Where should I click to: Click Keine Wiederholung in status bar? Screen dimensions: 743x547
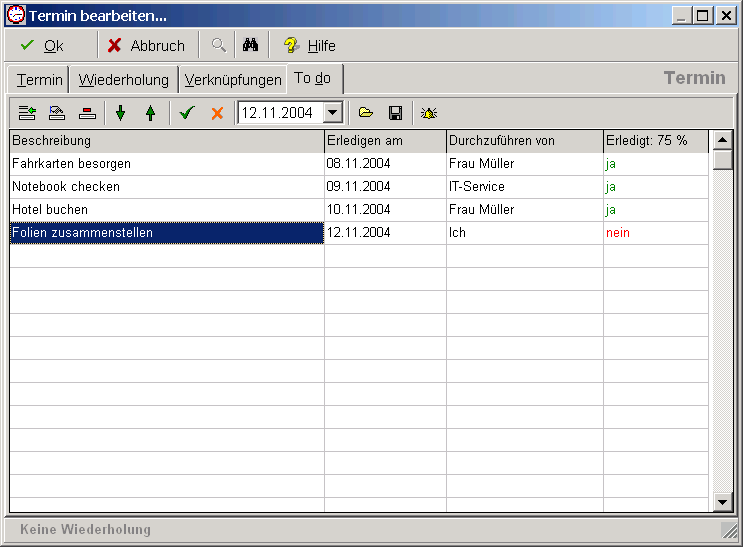(x=85, y=529)
